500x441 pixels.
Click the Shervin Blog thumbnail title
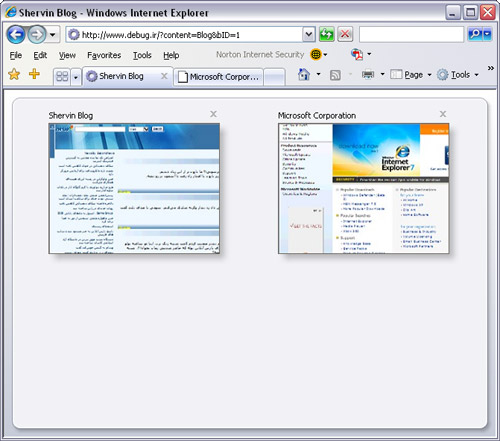(71, 116)
